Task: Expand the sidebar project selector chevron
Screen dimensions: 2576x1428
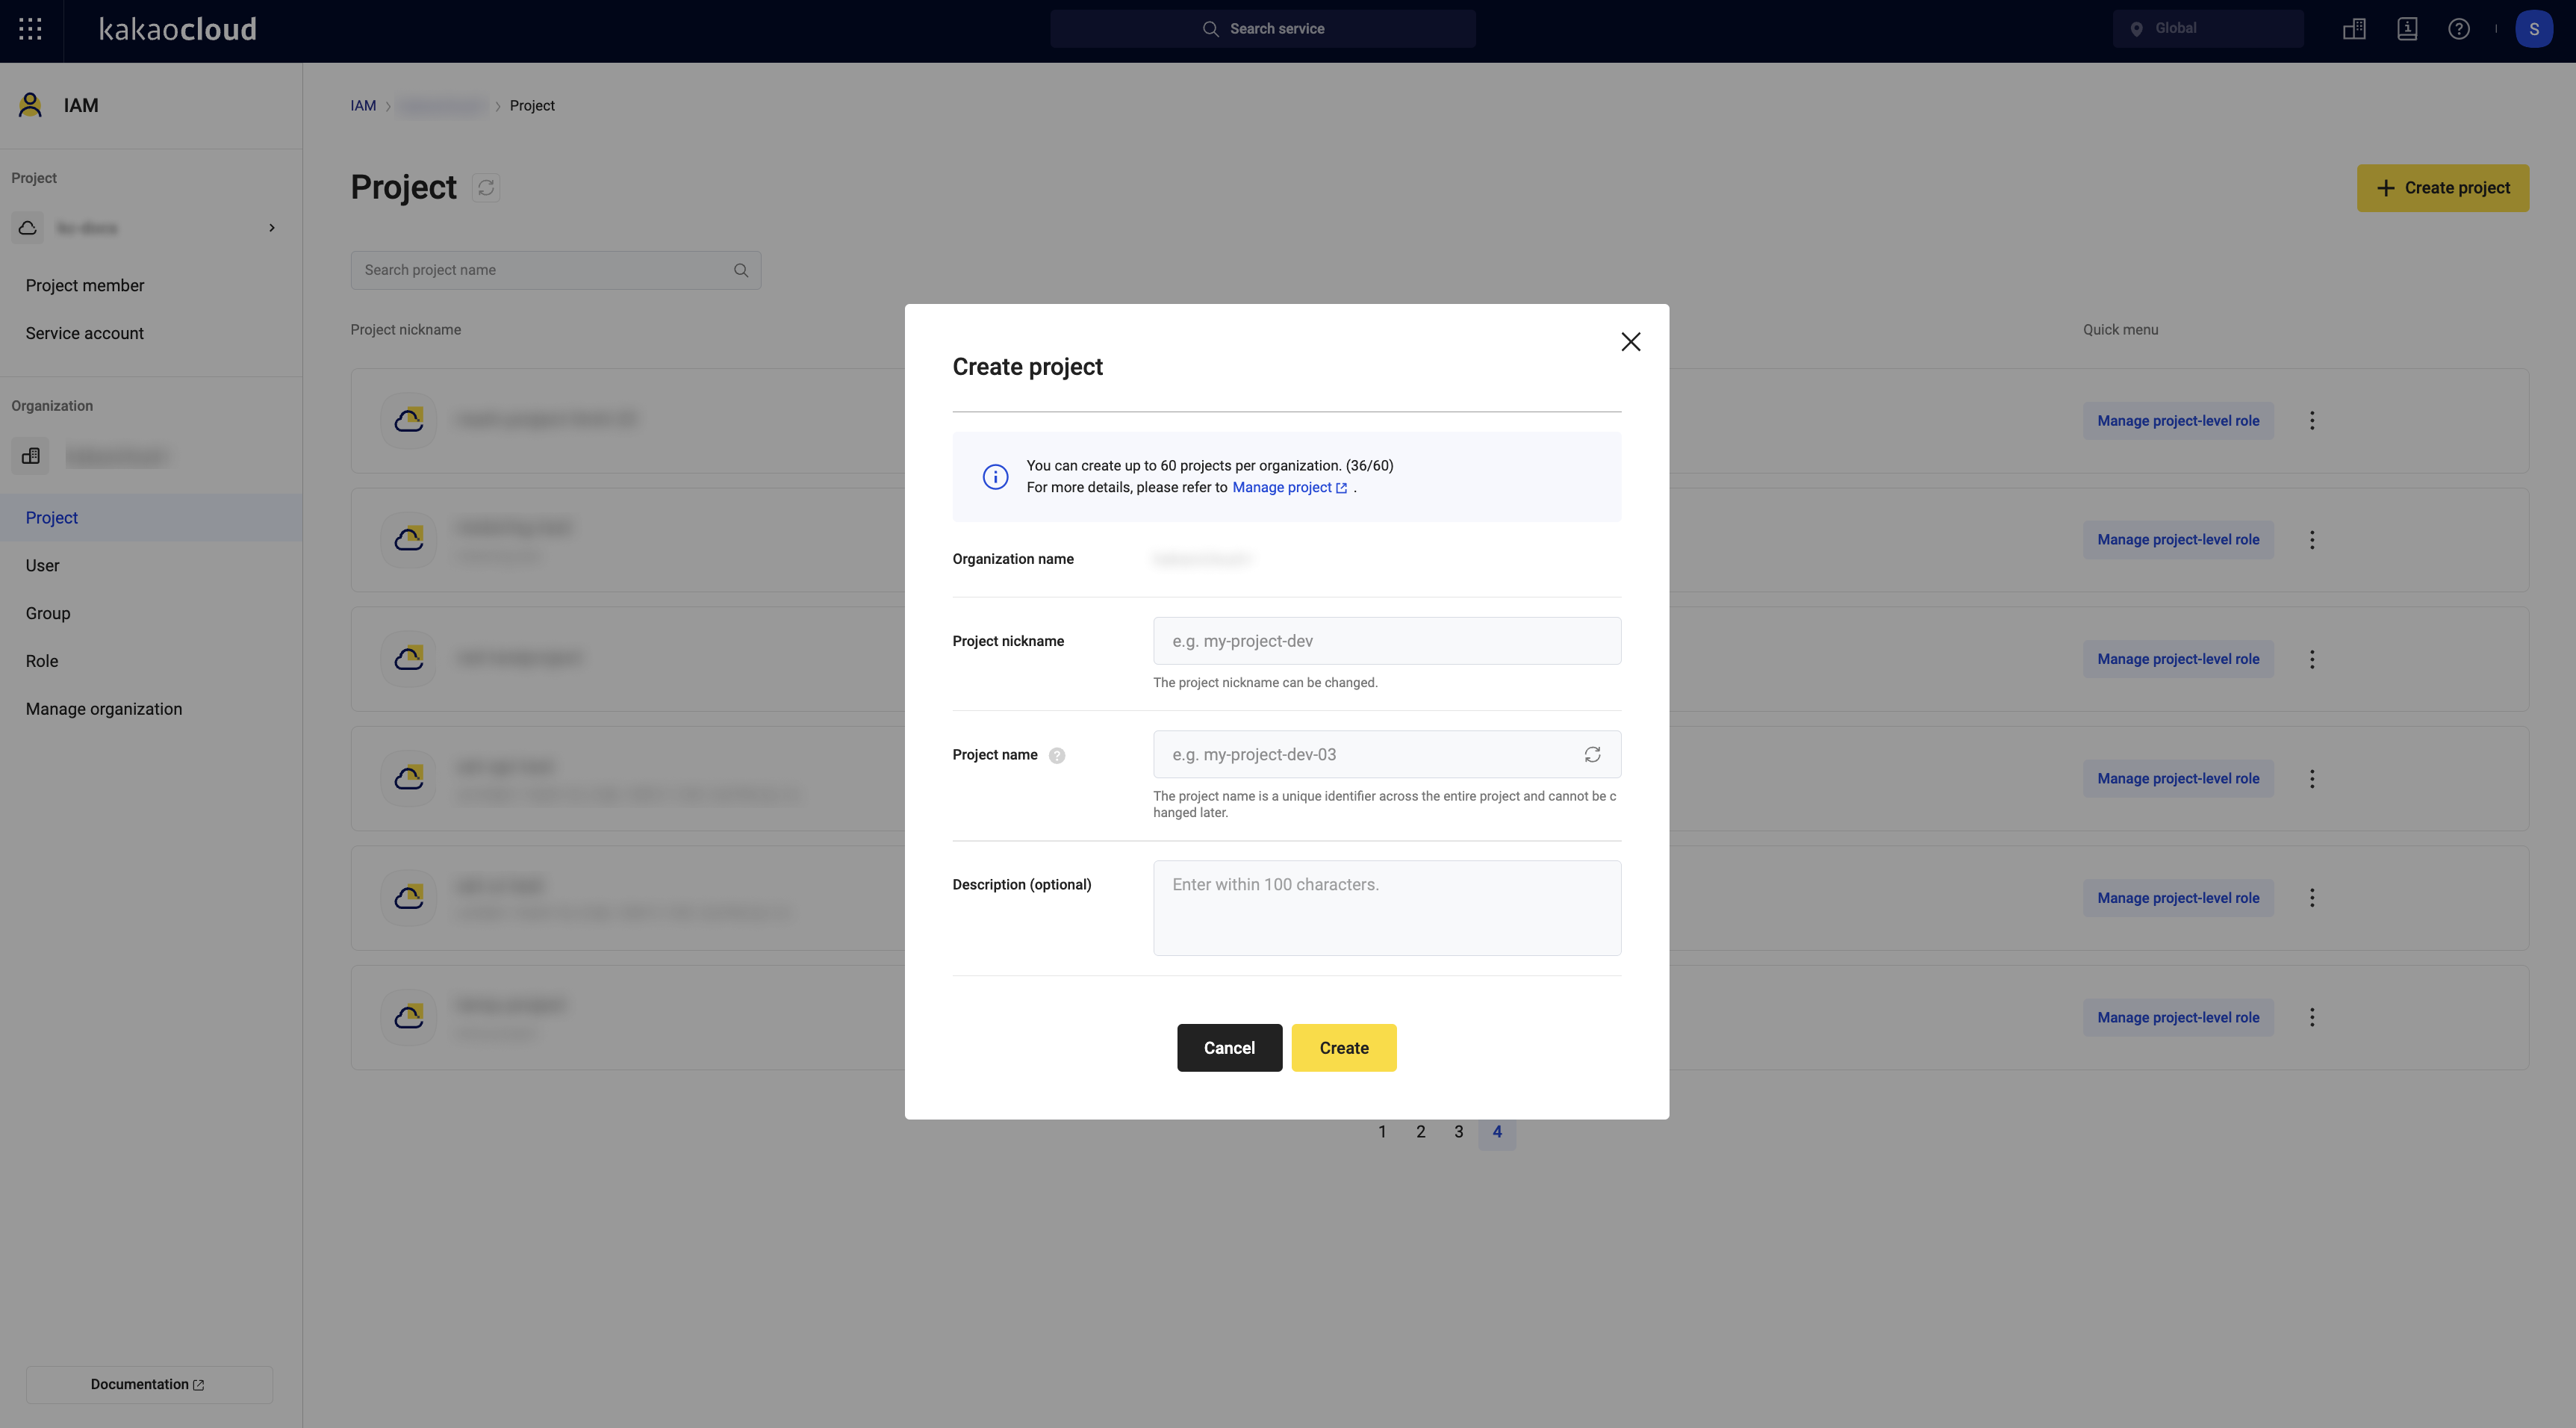Action: coord(272,228)
